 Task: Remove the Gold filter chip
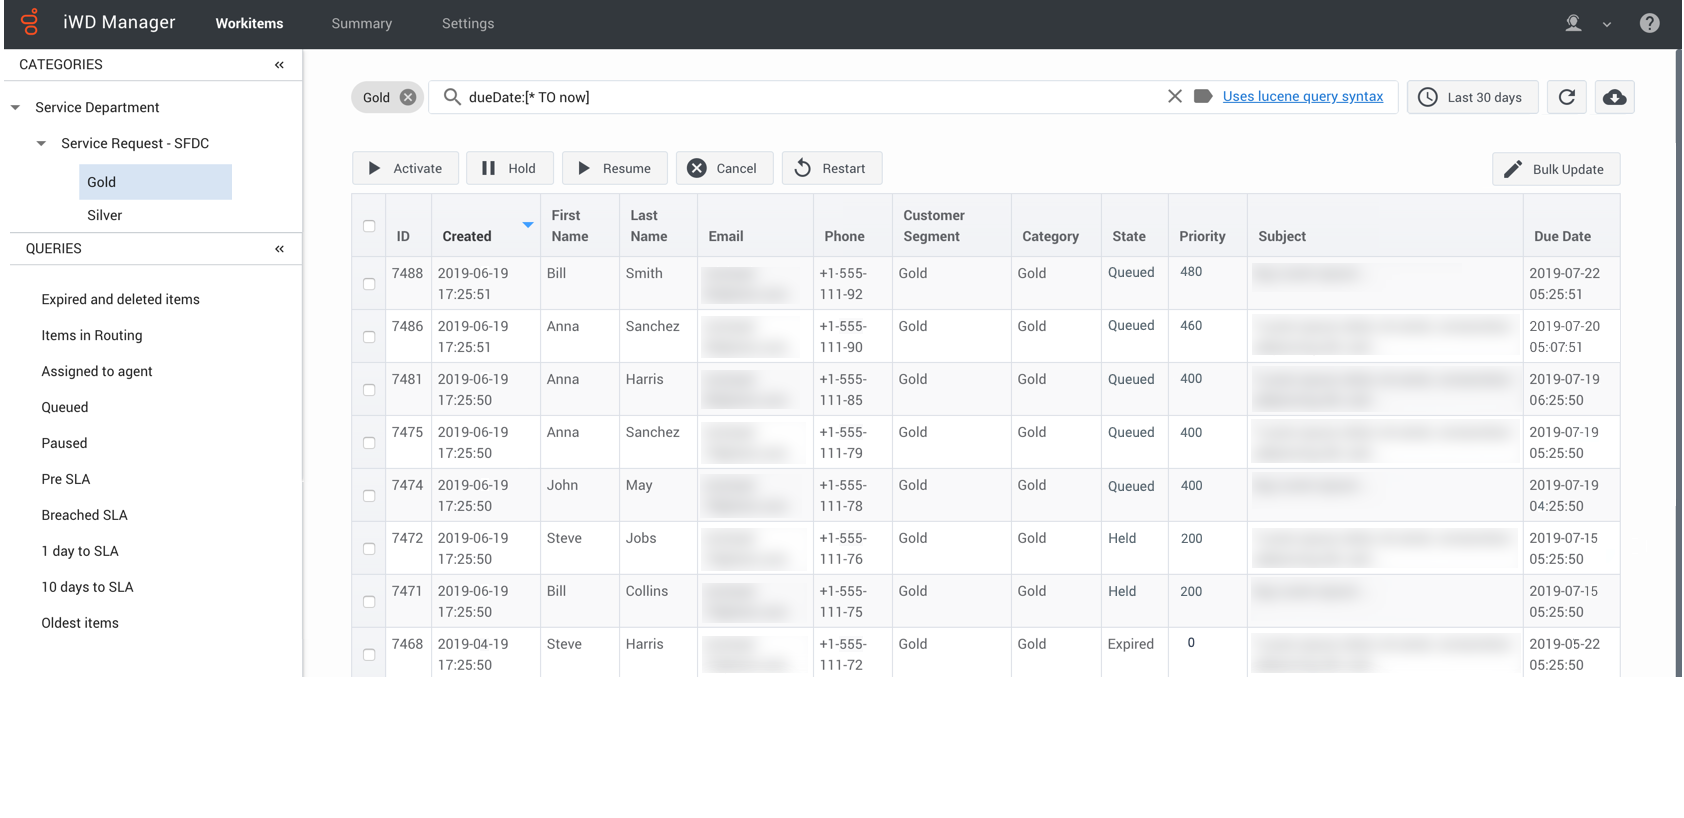pos(408,97)
